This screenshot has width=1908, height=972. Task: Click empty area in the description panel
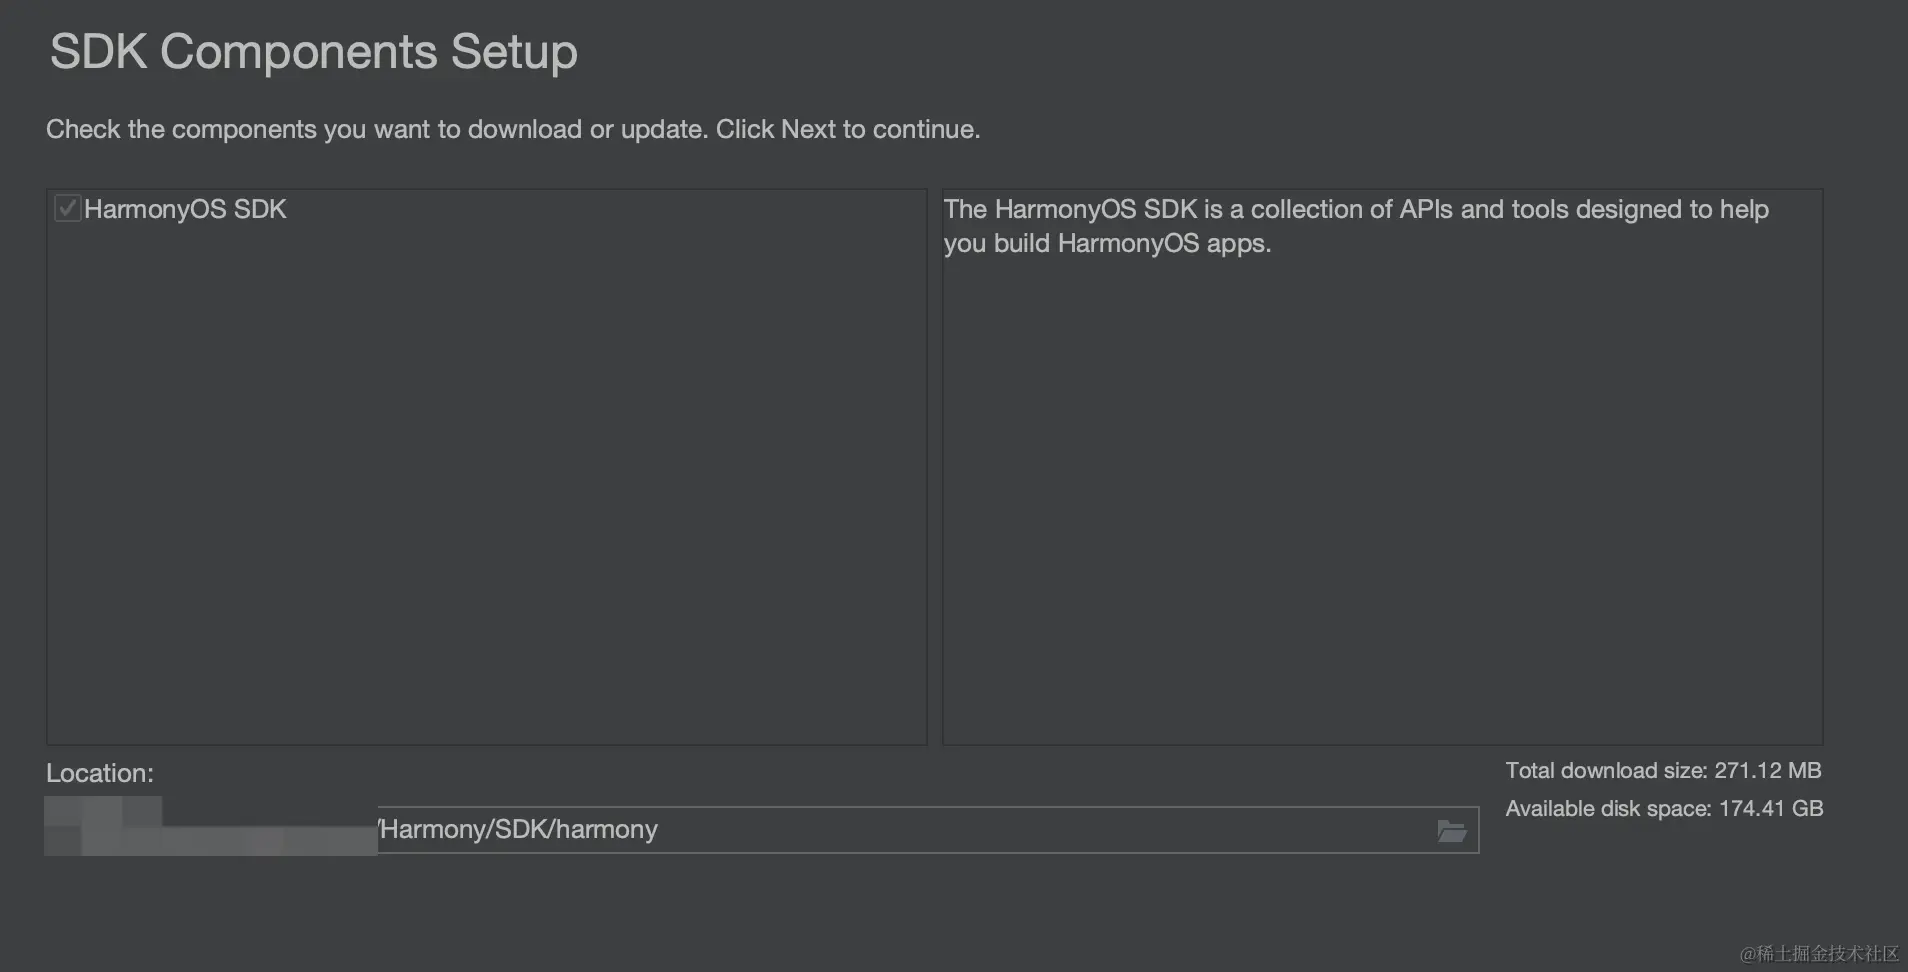click(1382, 500)
